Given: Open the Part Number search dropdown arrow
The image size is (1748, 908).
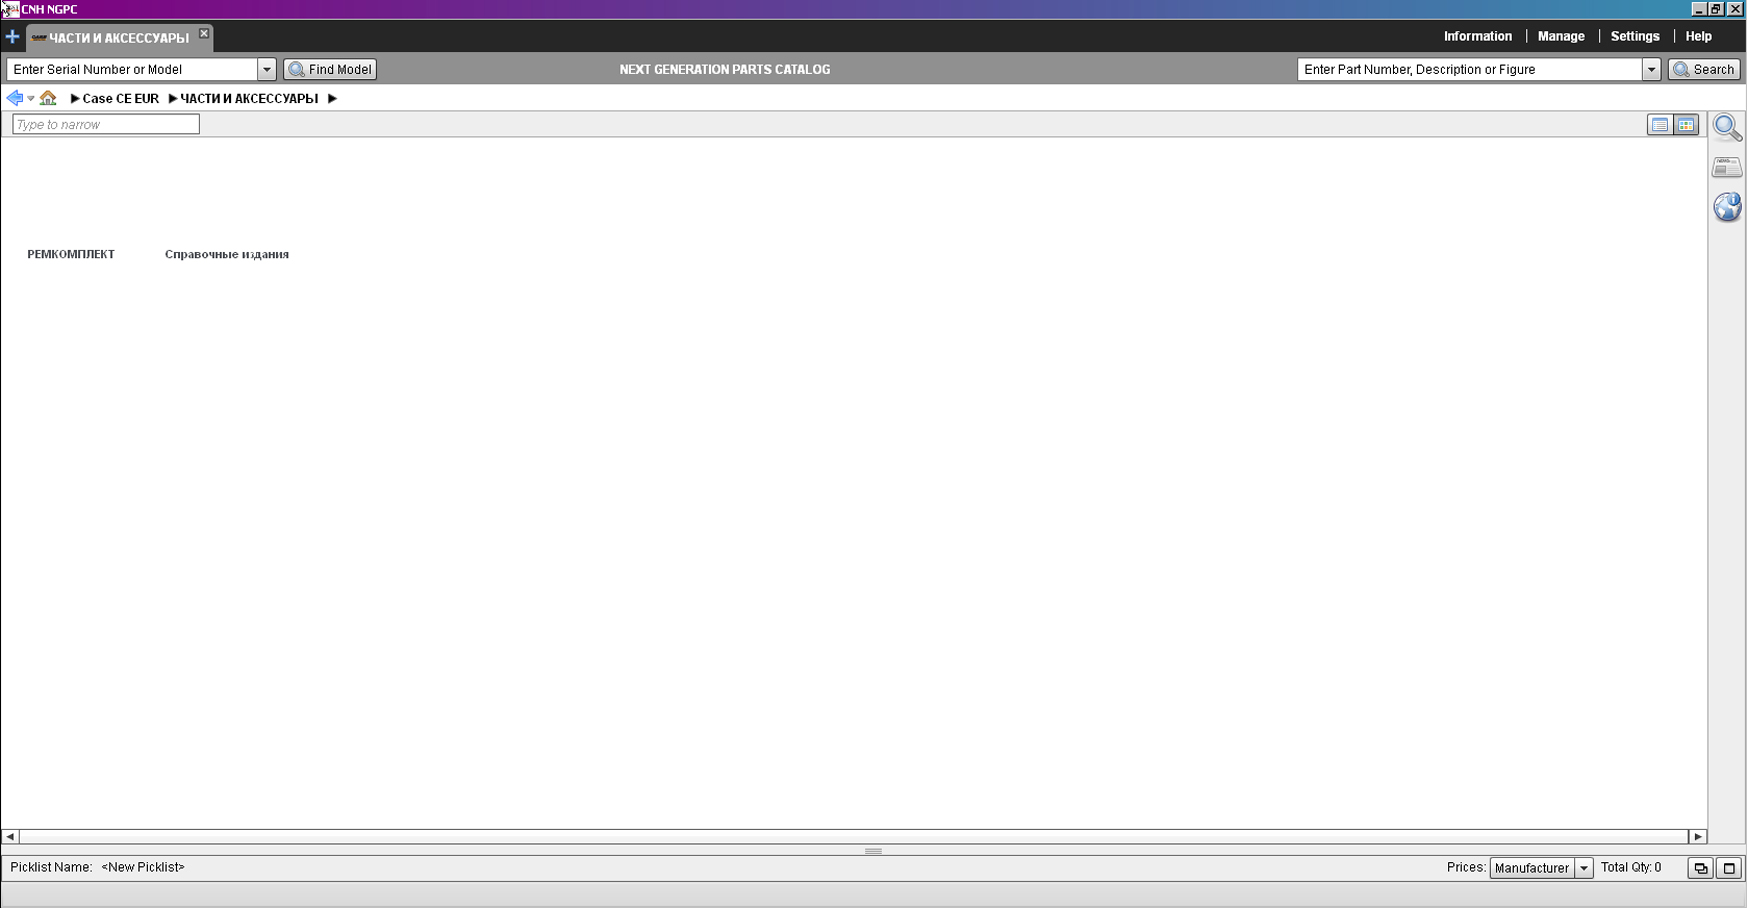Looking at the screenshot, I should tap(1651, 69).
